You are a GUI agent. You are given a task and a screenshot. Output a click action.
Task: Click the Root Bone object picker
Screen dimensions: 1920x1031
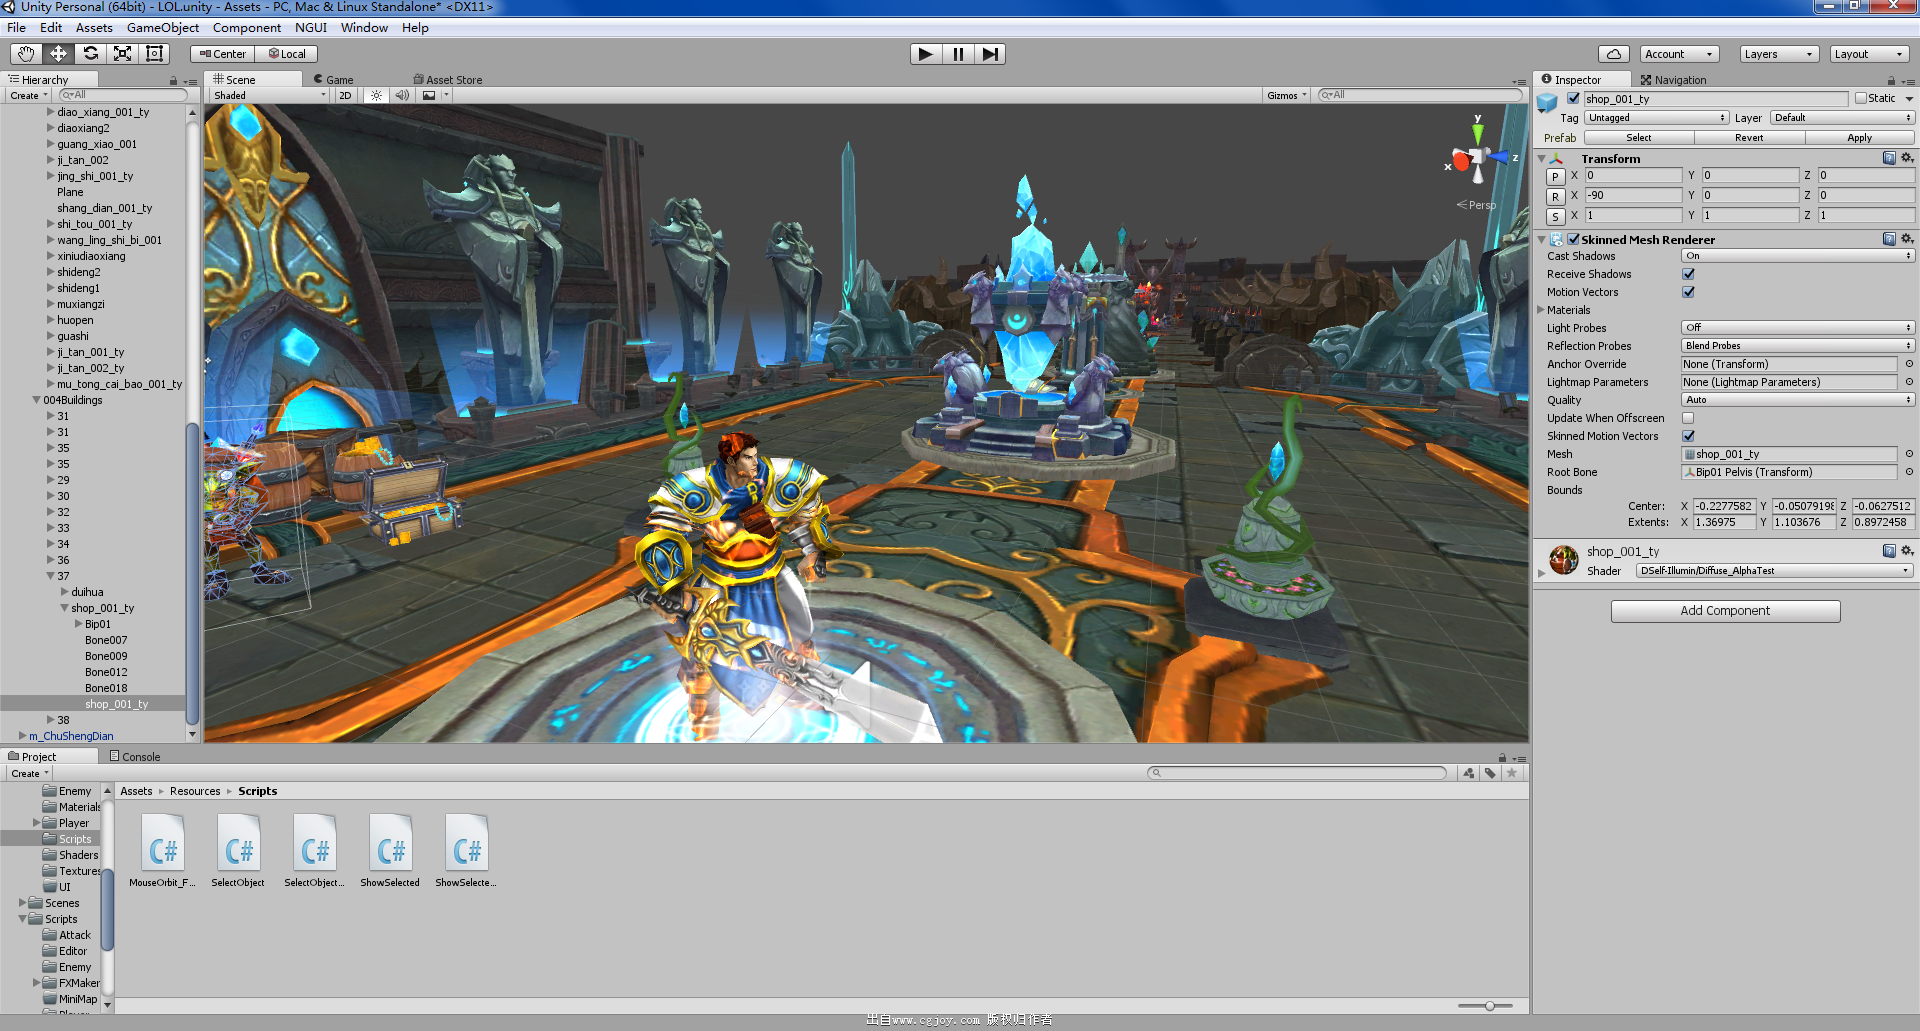(1909, 472)
